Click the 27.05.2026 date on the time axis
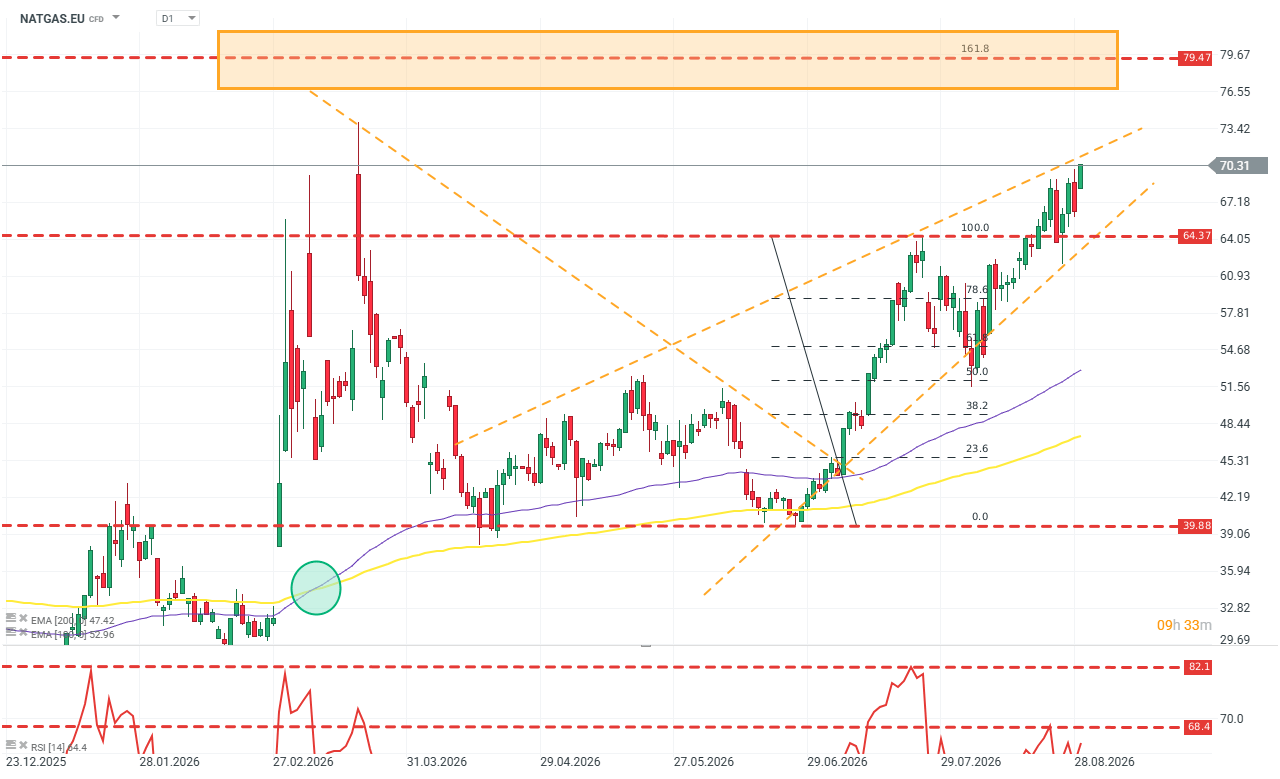 click(704, 762)
